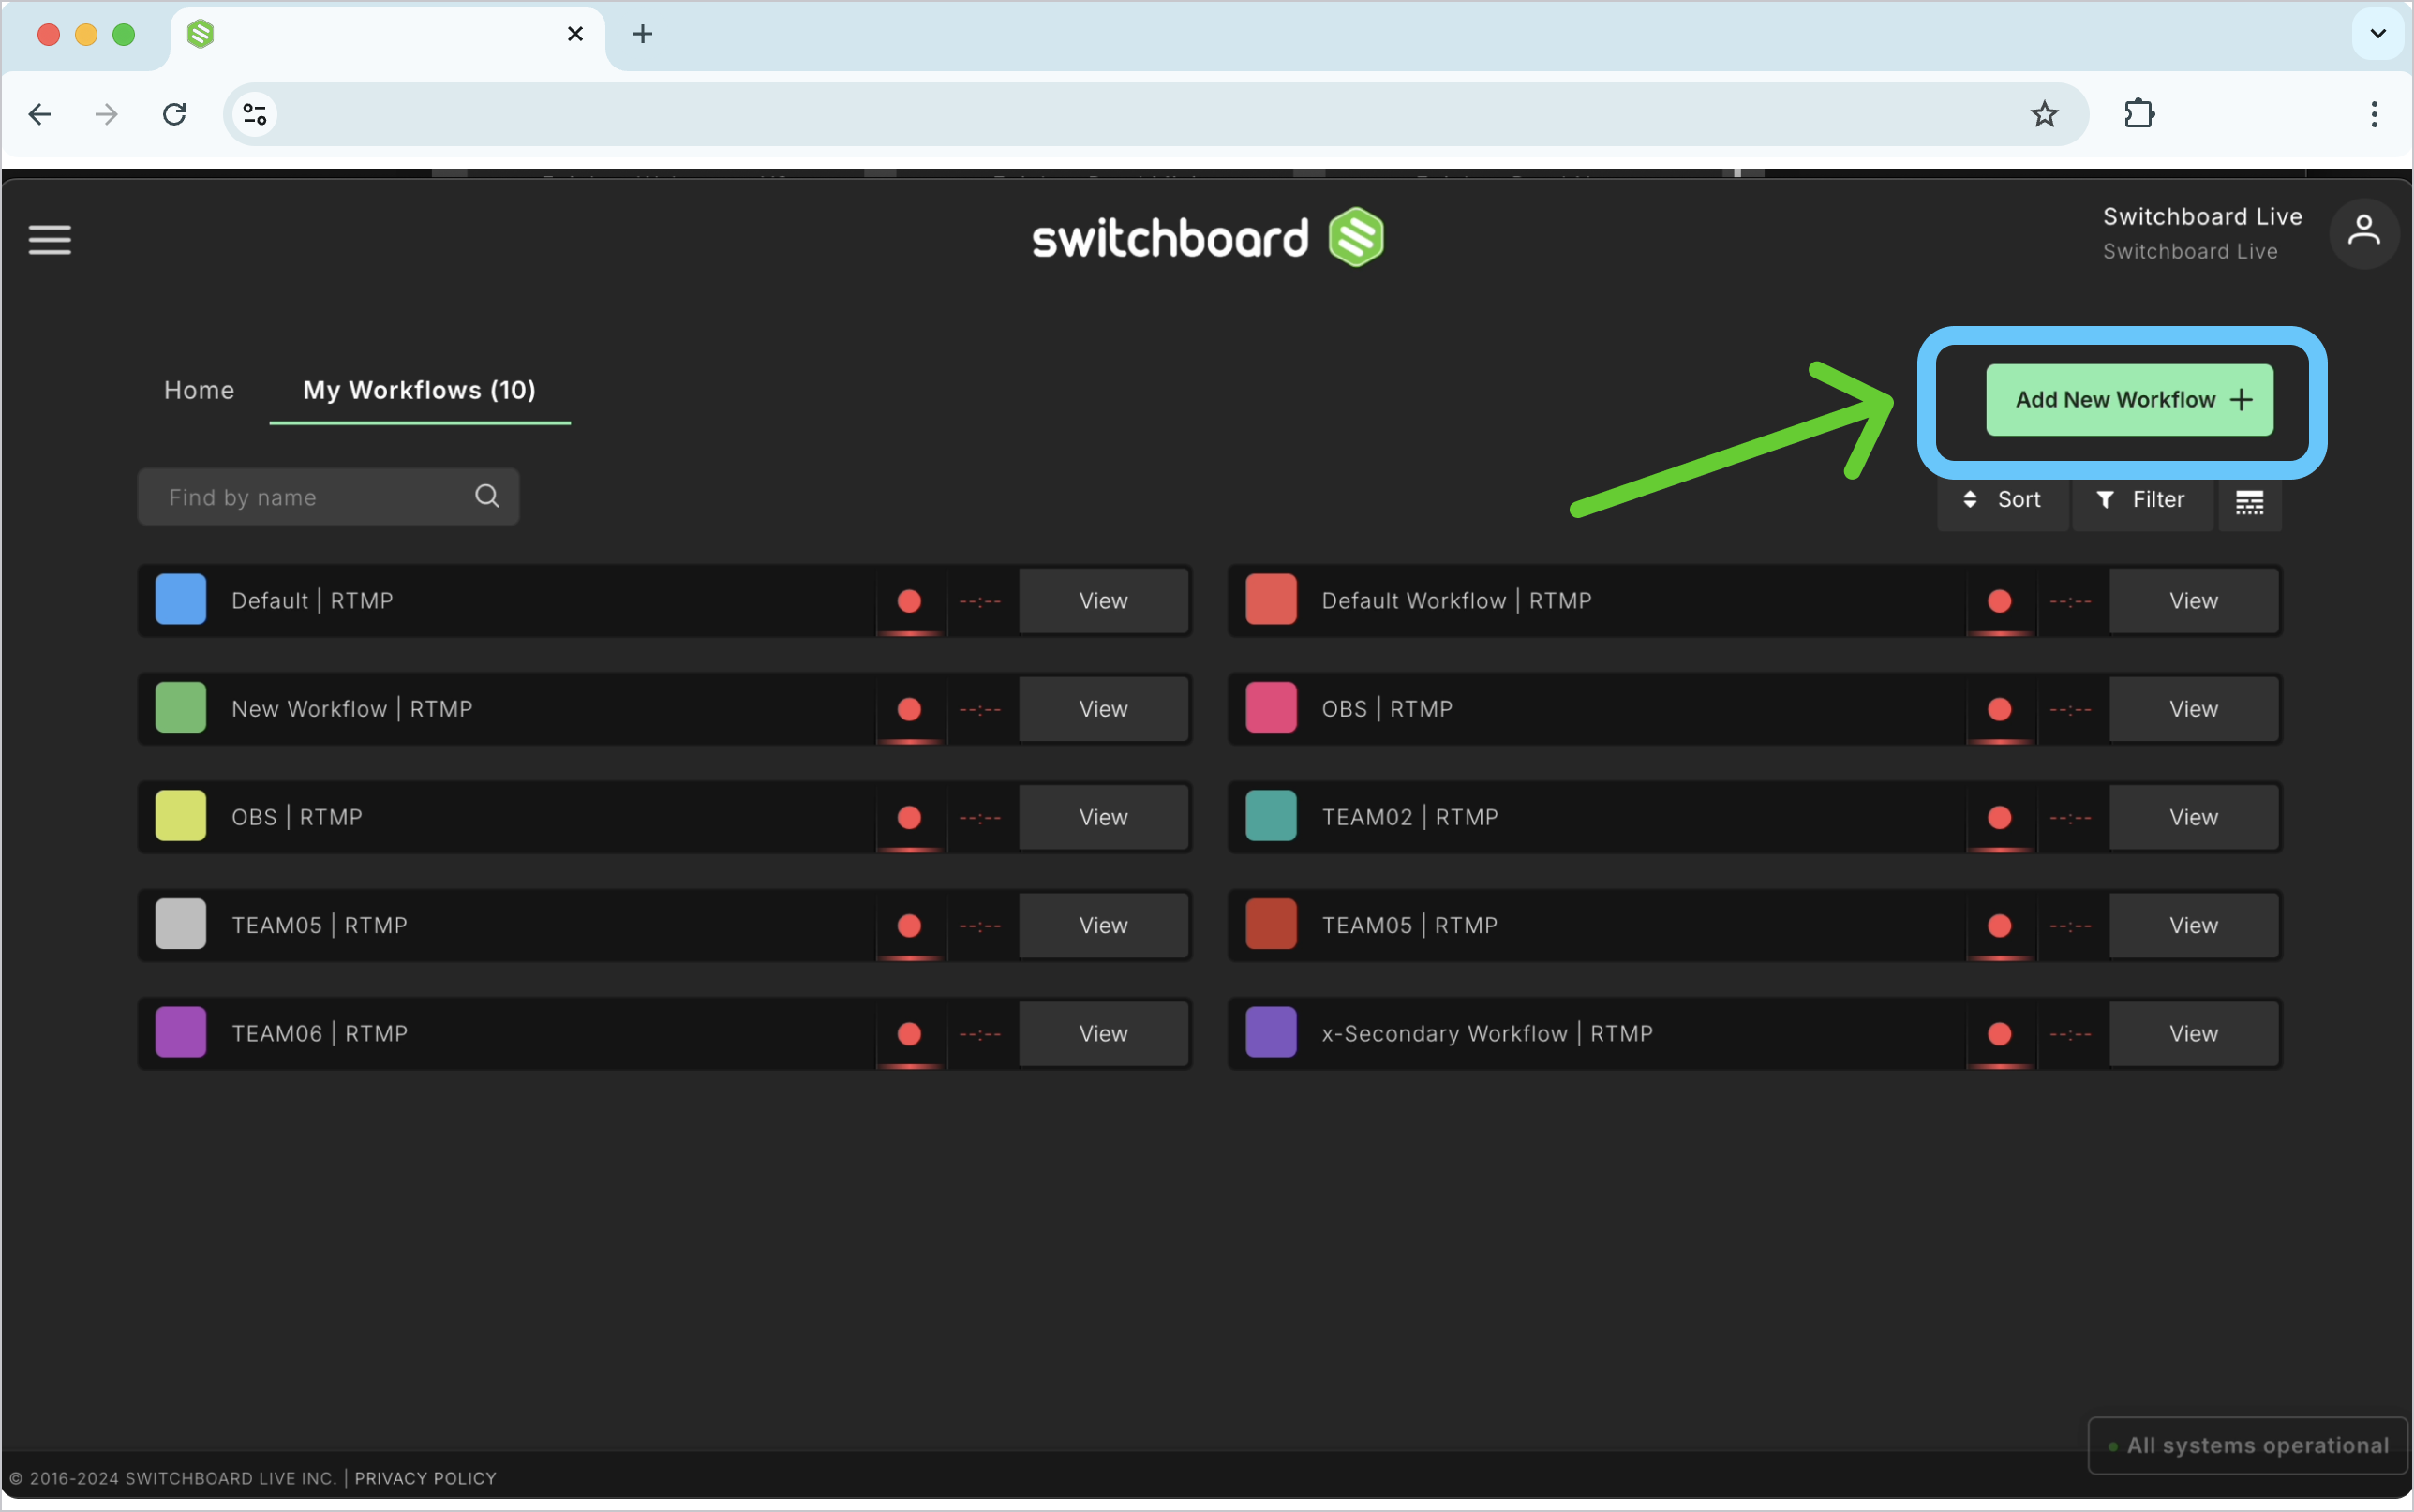Go back with browser back arrow
Screen dimensions: 2414x1512
(40, 114)
